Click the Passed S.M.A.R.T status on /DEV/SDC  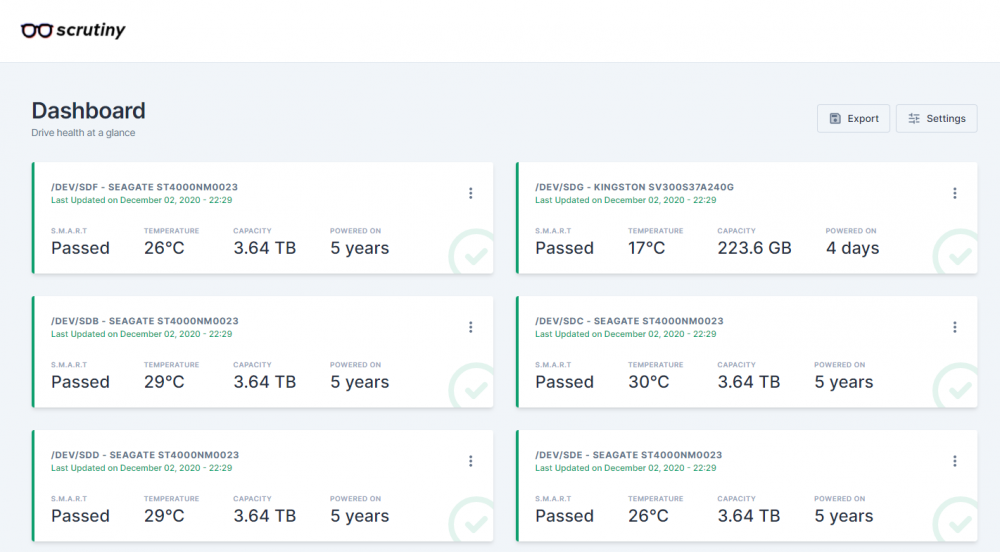(x=564, y=382)
